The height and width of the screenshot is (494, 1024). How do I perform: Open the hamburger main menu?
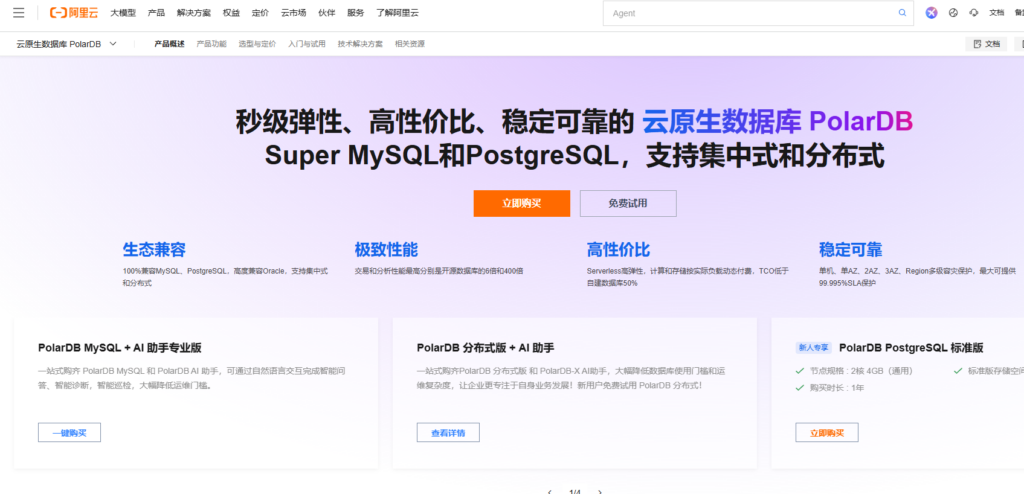19,12
